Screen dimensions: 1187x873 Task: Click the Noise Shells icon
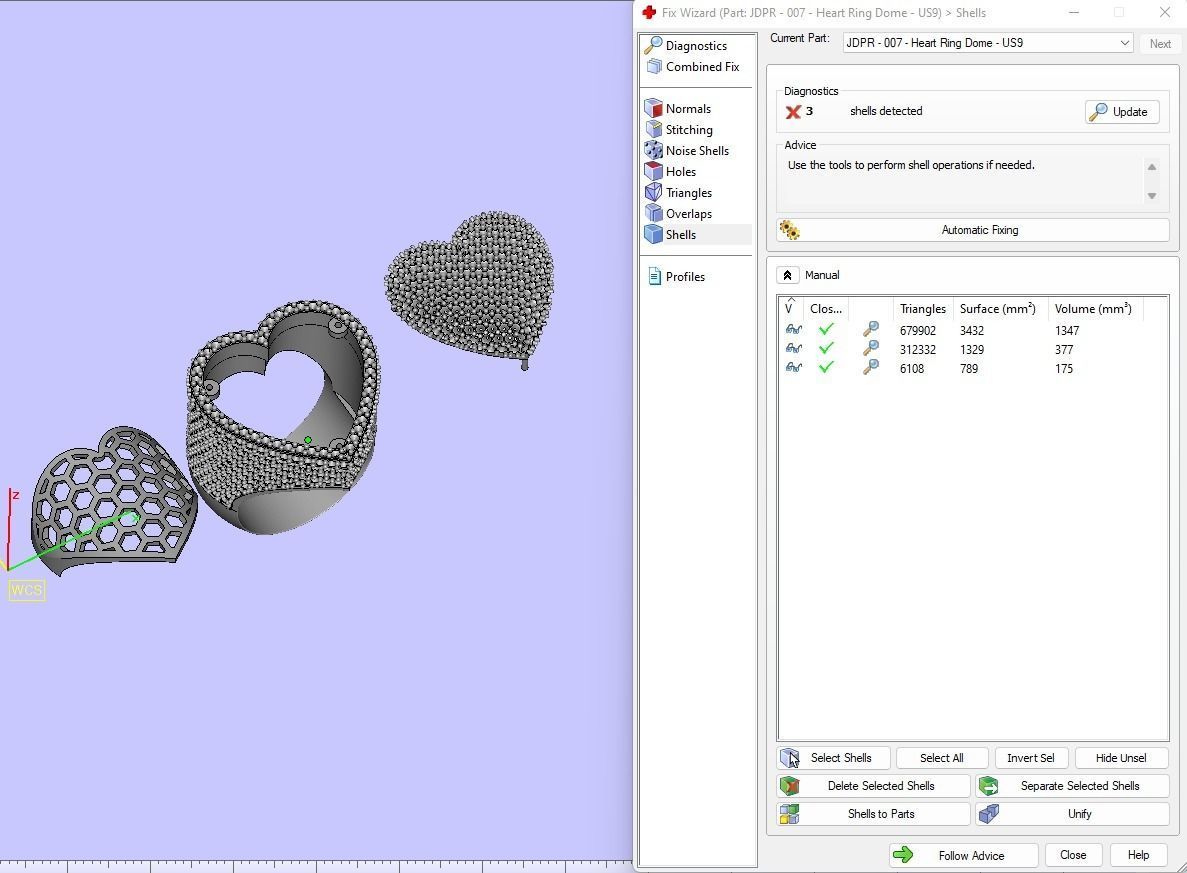pos(653,151)
